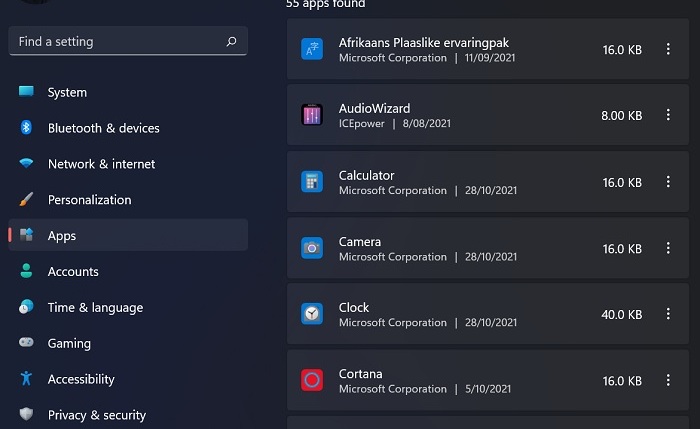700x429 pixels.
Task: Click the AudioWizard app icon
Action: point(312,115)
